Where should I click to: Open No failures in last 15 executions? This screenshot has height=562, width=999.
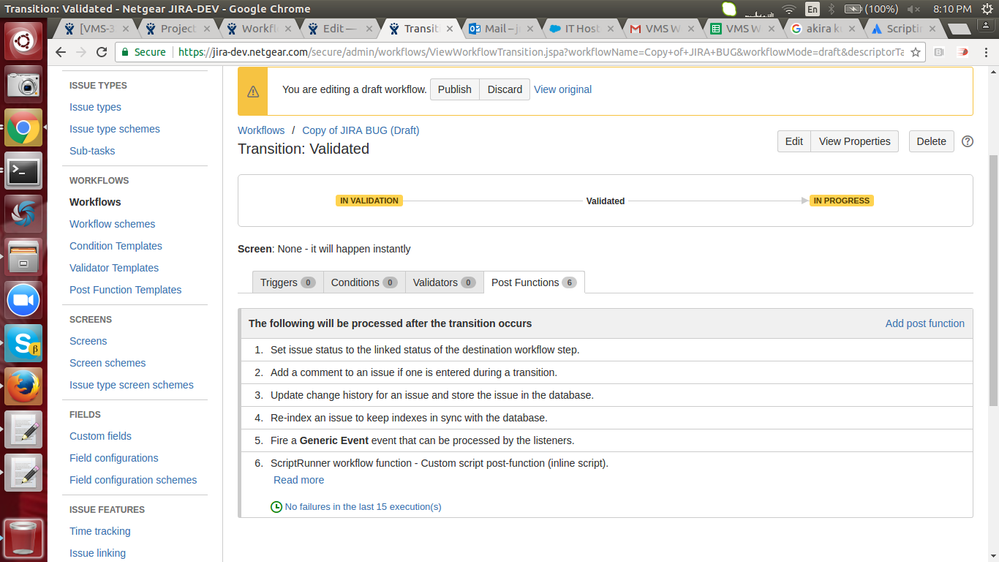(x=363, y=507)
